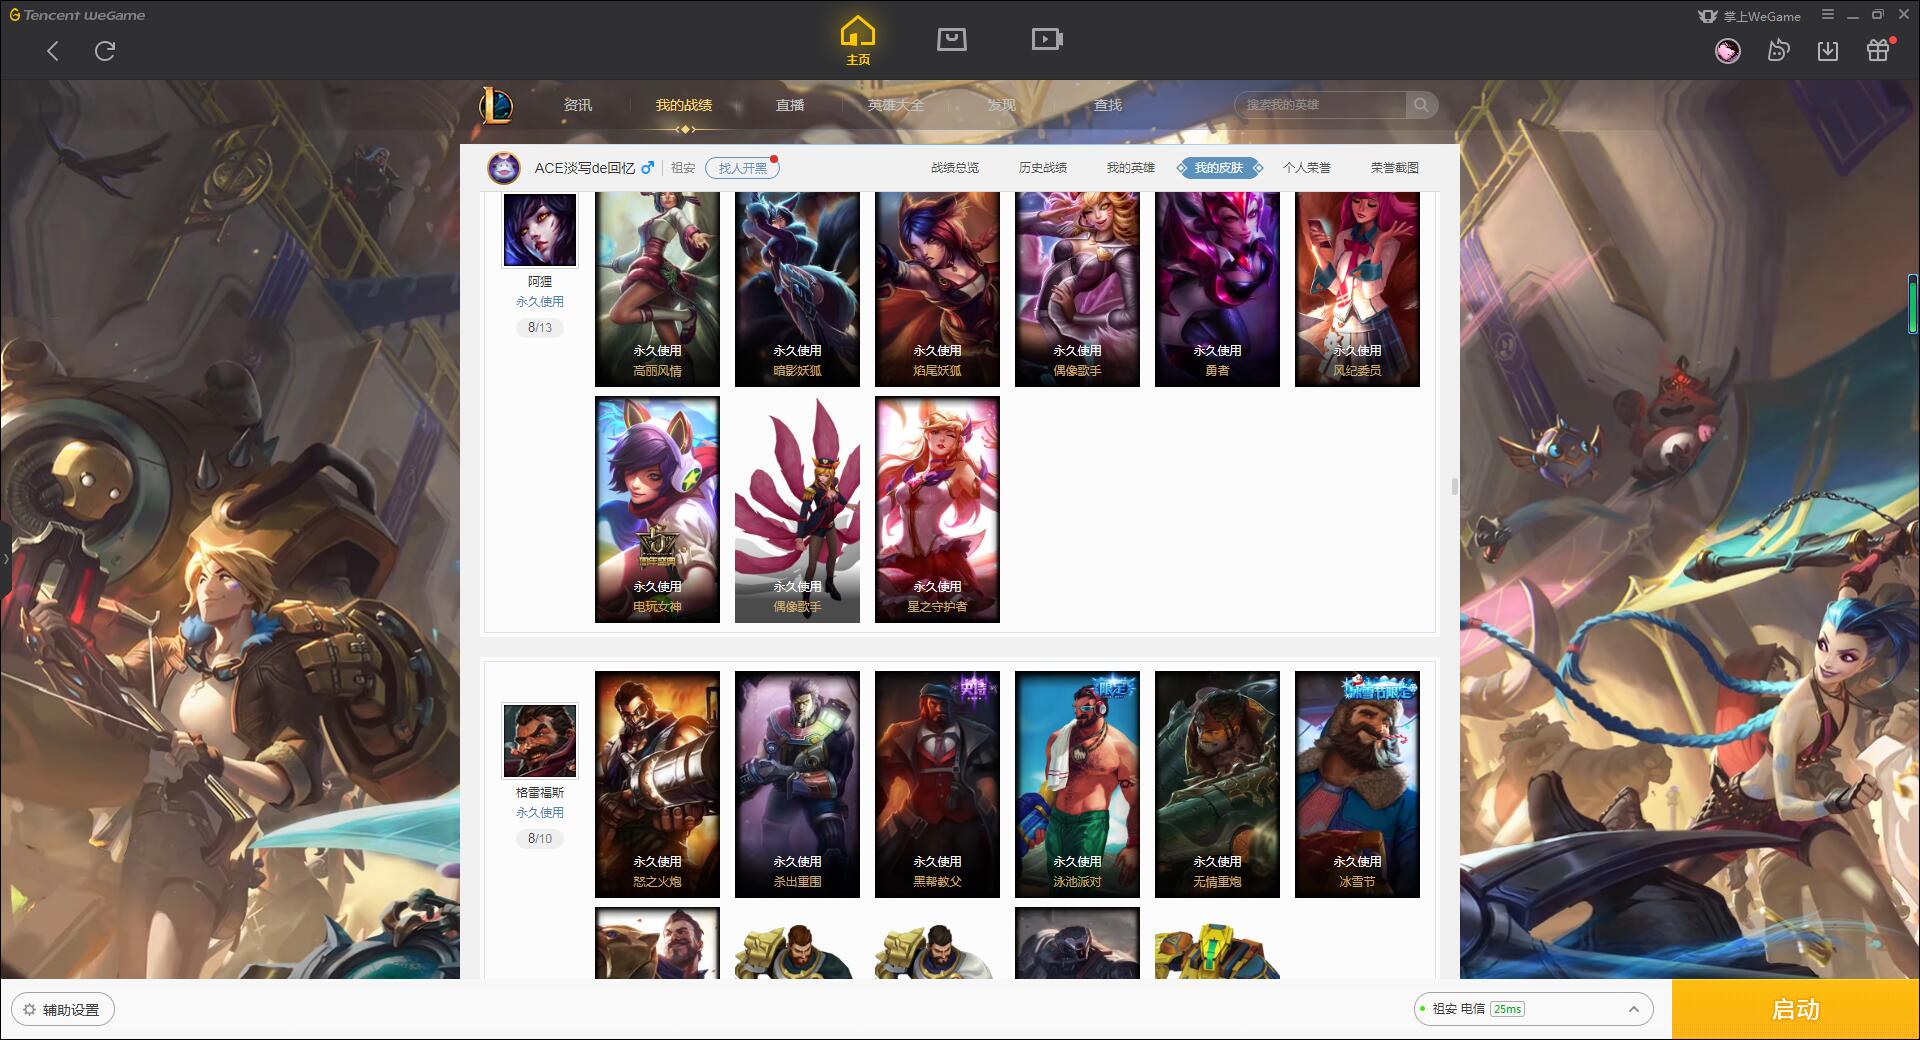Select the 我的皮肤 sub-tab
This screenshot has width=1920, height=1040.
click(1219, 168)
